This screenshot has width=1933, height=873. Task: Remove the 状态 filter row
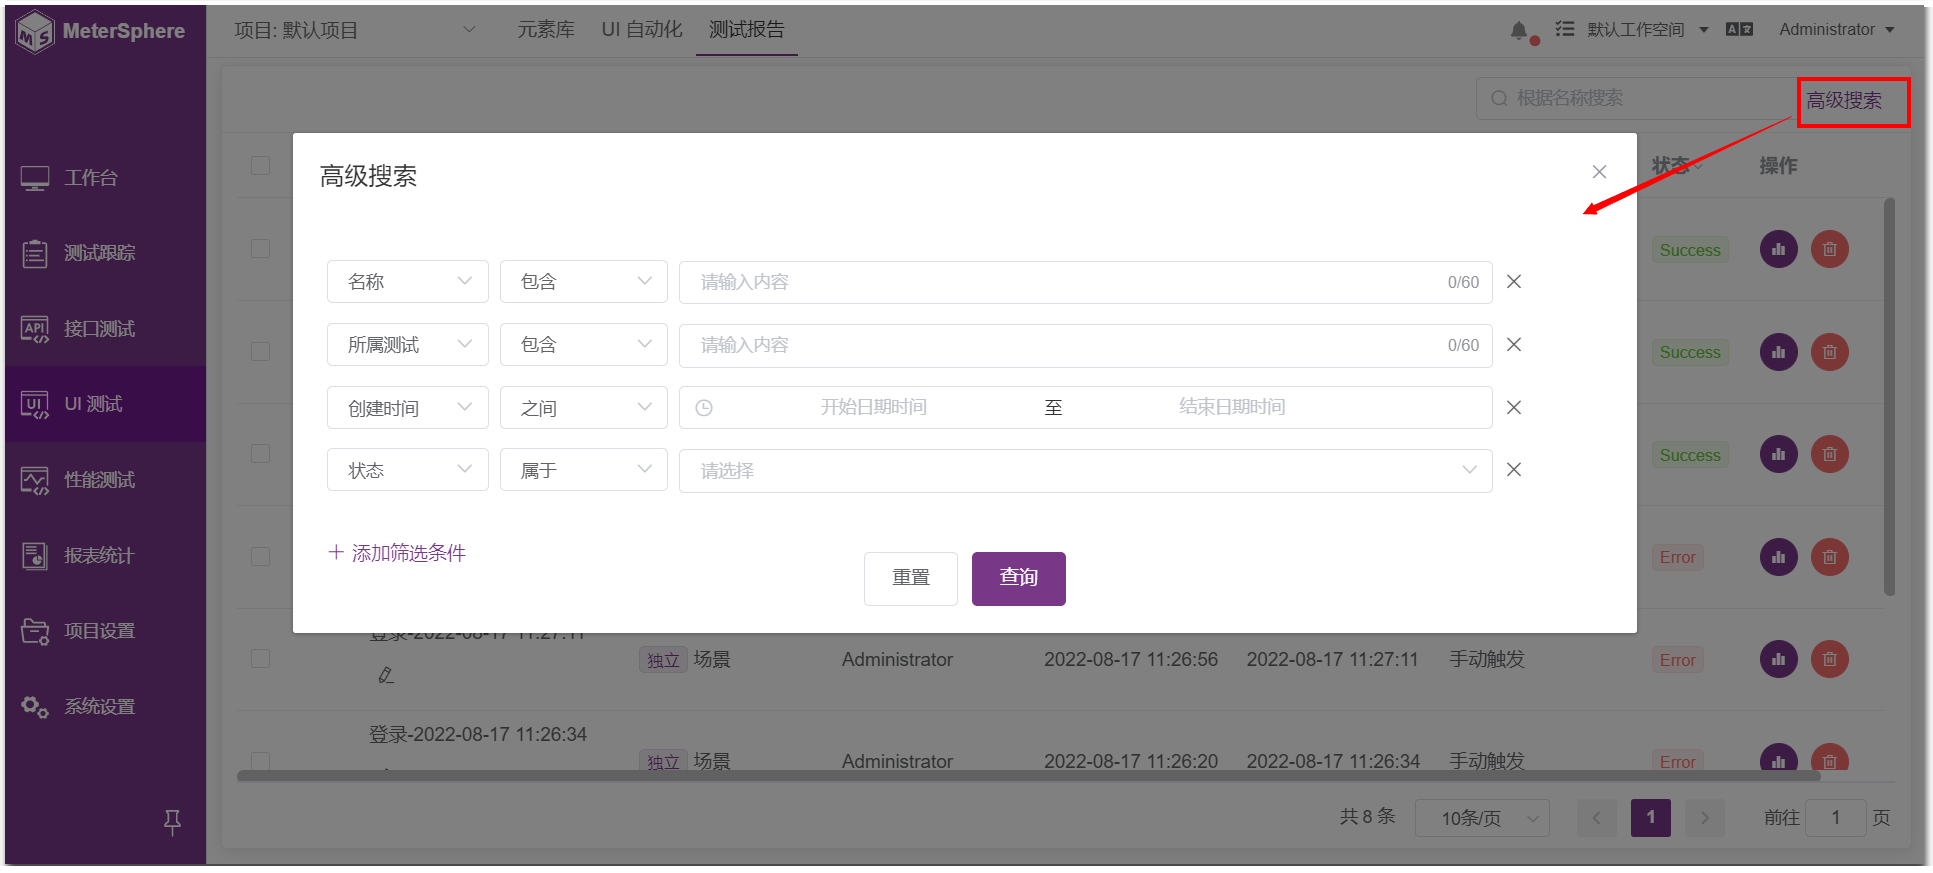click(1514, 470)
